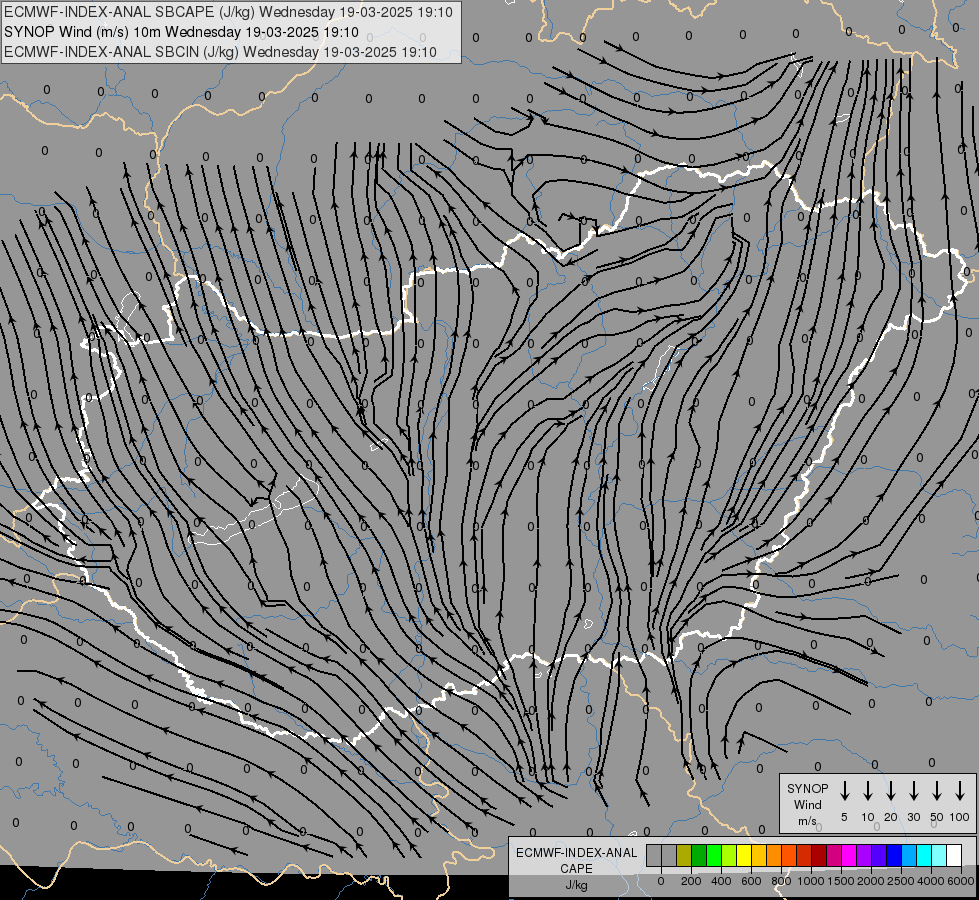The width and height of the screenshot is (979, 900).
Task: Click the wind arrow above the 10 label
Action: pos(868,791)
